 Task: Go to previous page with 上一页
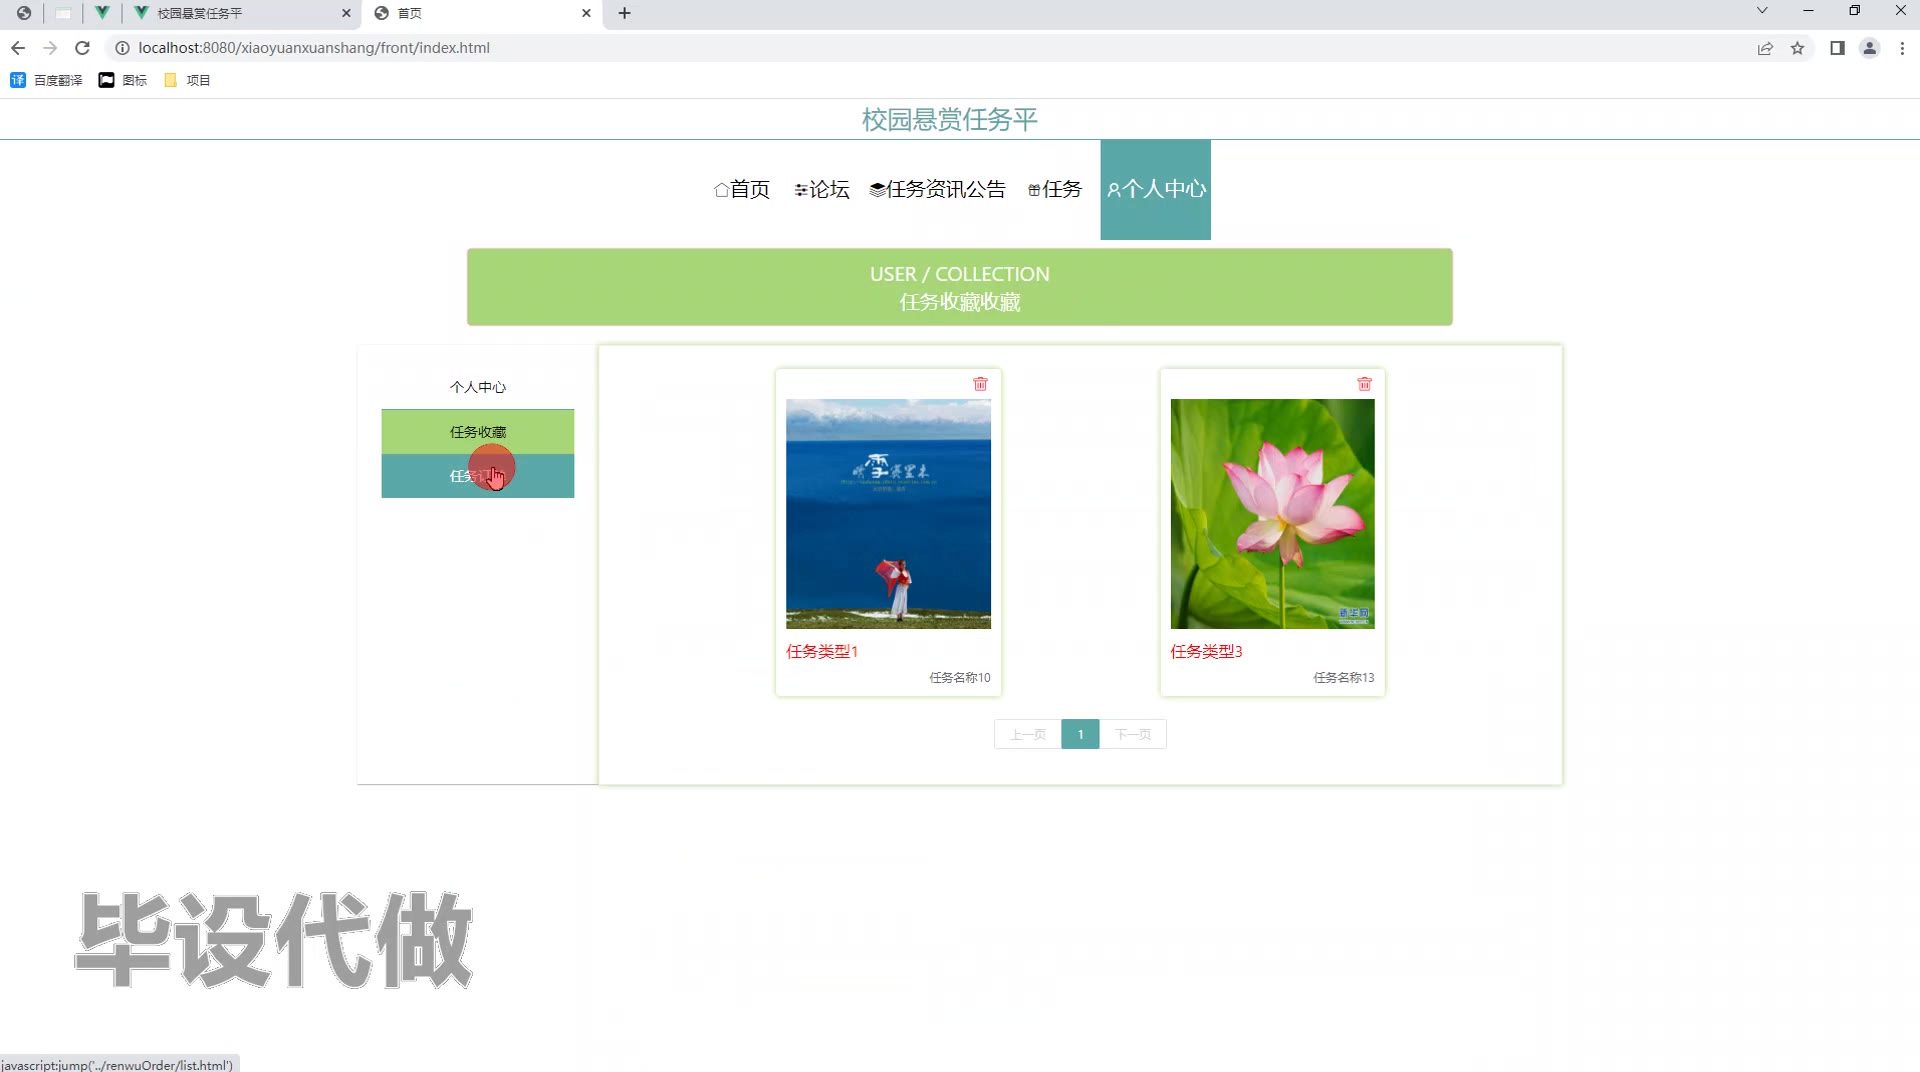[1028, 735]
